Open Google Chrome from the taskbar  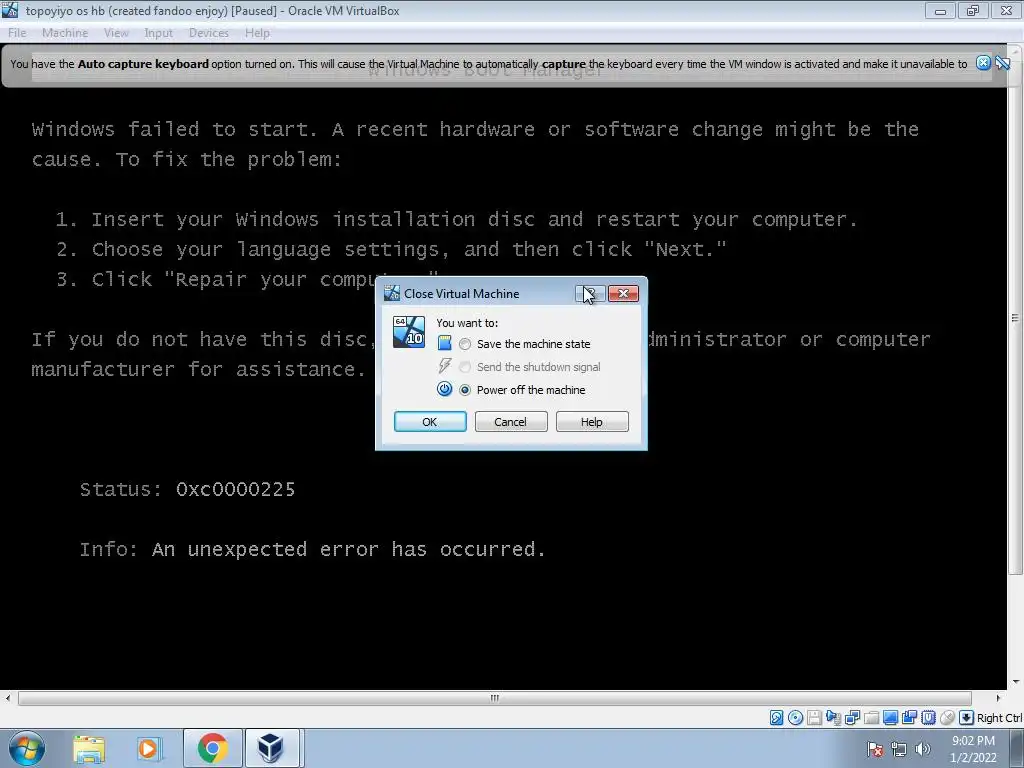coord(212,748)
